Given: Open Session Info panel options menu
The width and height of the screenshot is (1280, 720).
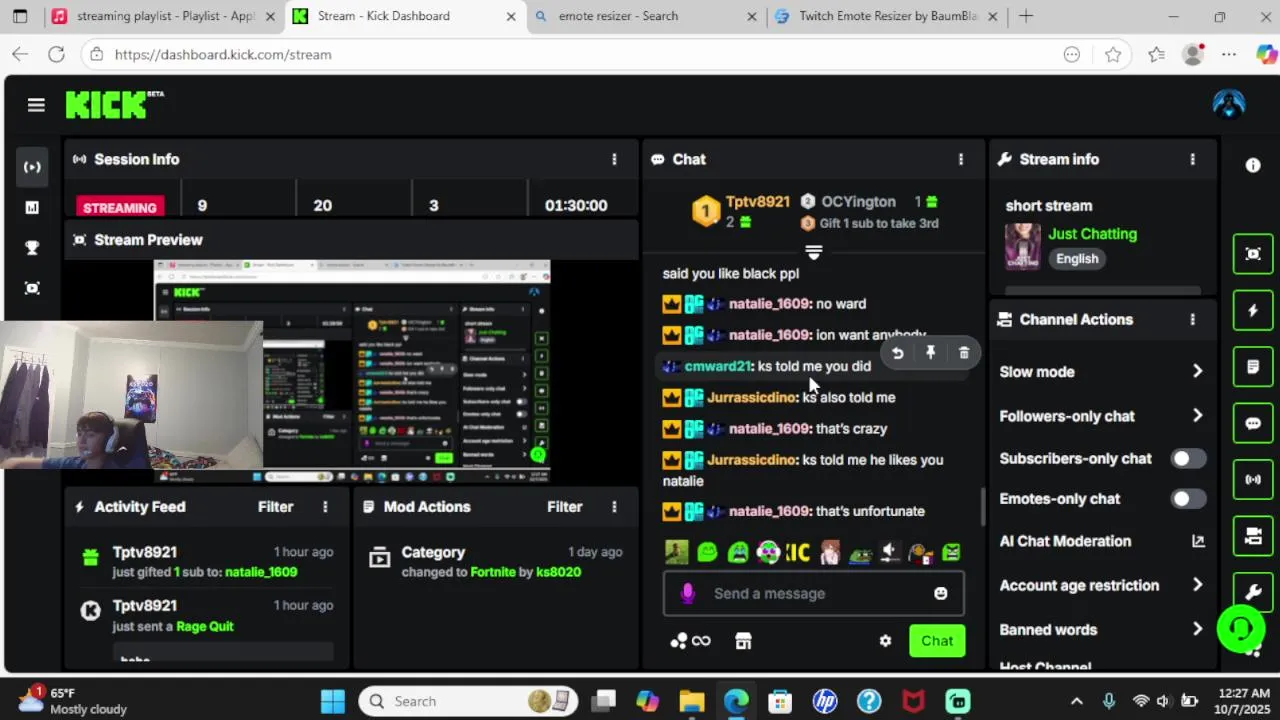Looking at the screenshot, I should 614,159.
